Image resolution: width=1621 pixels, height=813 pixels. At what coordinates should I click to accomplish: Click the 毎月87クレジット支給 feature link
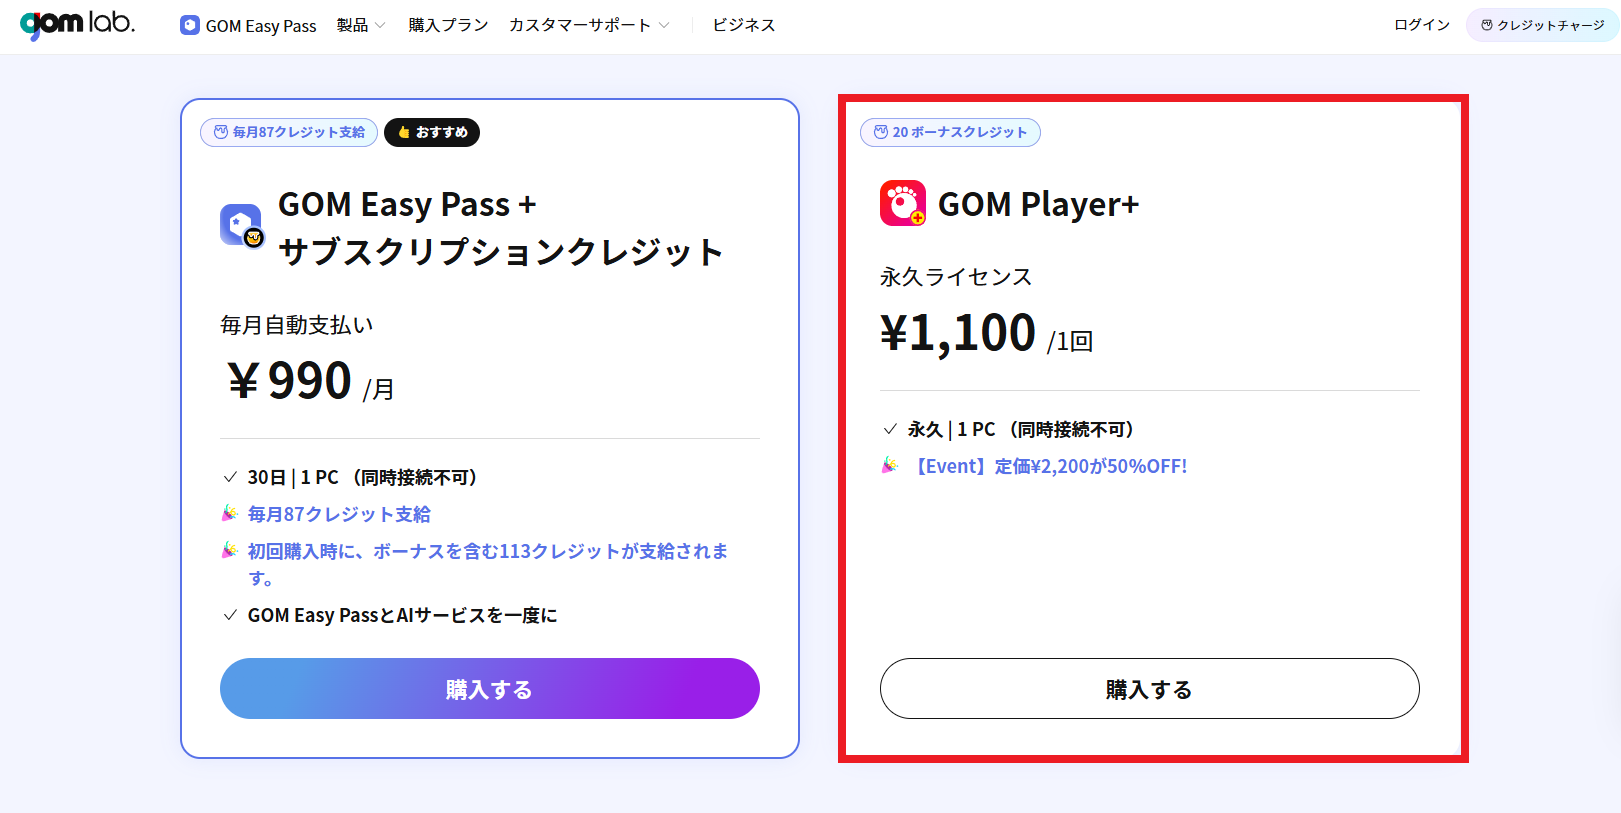(x=339, y=514)
